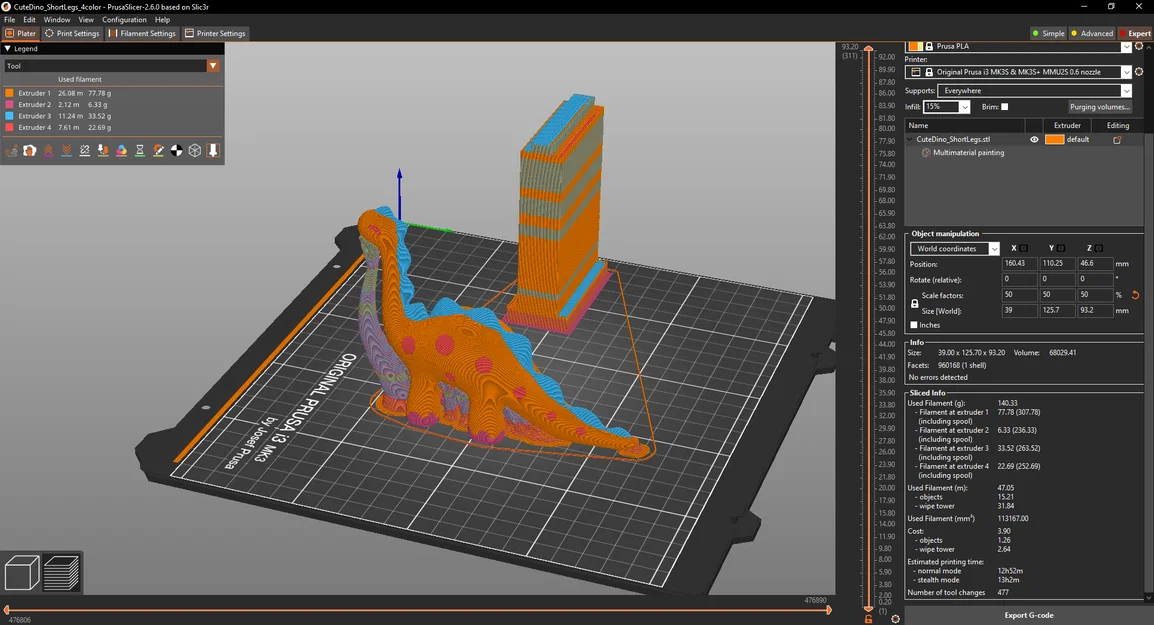
Task: Click the Y axis mirror icon
Action: 1061,248
